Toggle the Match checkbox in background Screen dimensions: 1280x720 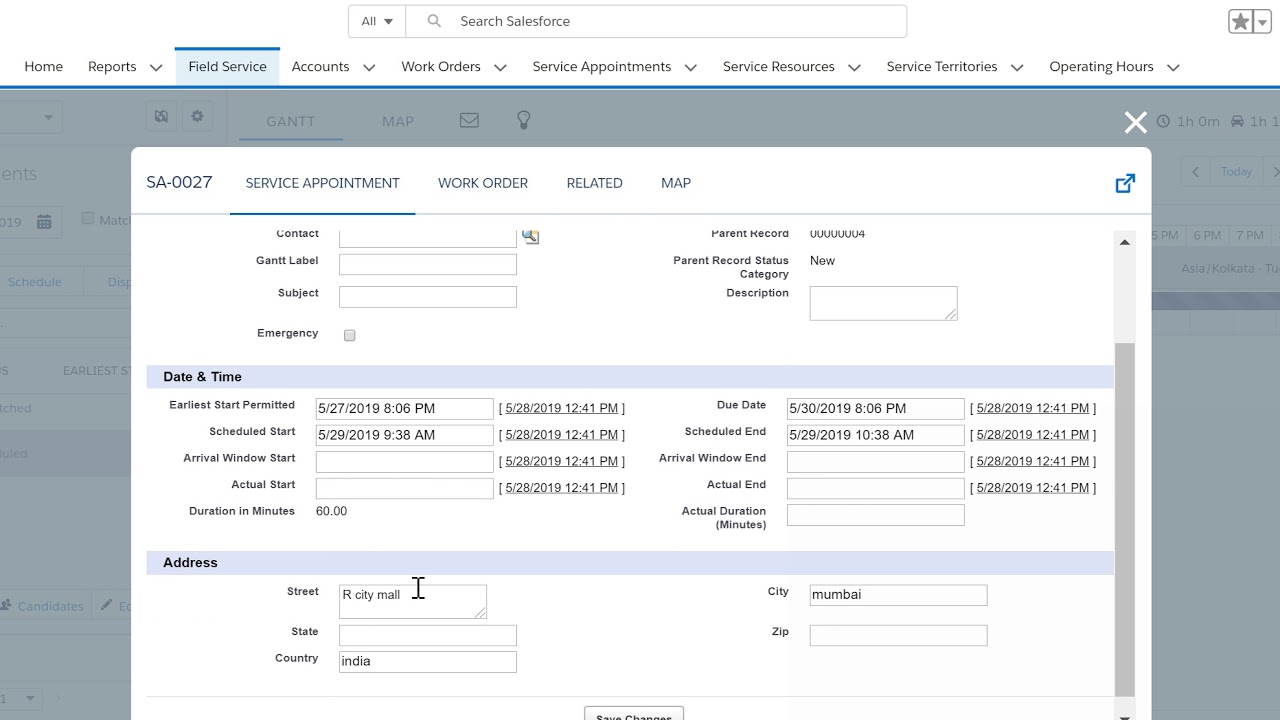[88, 219]
